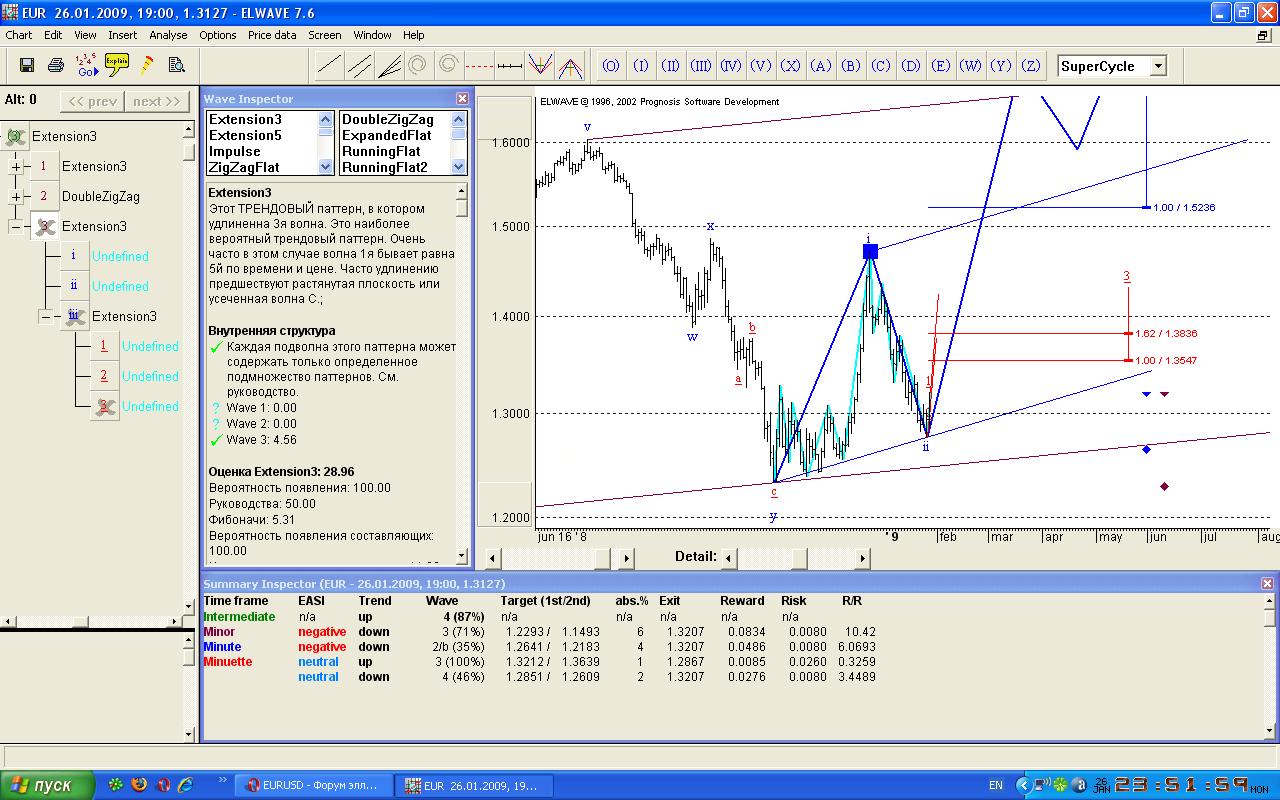The width and height of the screenshot is (1280, 800).
Task: Click the Minor time frame row label
Action: [x=219, y=632]
